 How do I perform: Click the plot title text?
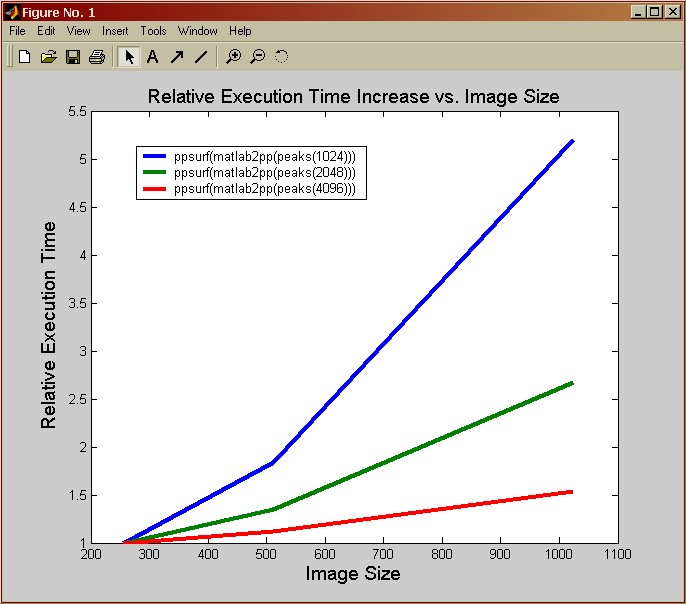(353, 97)
